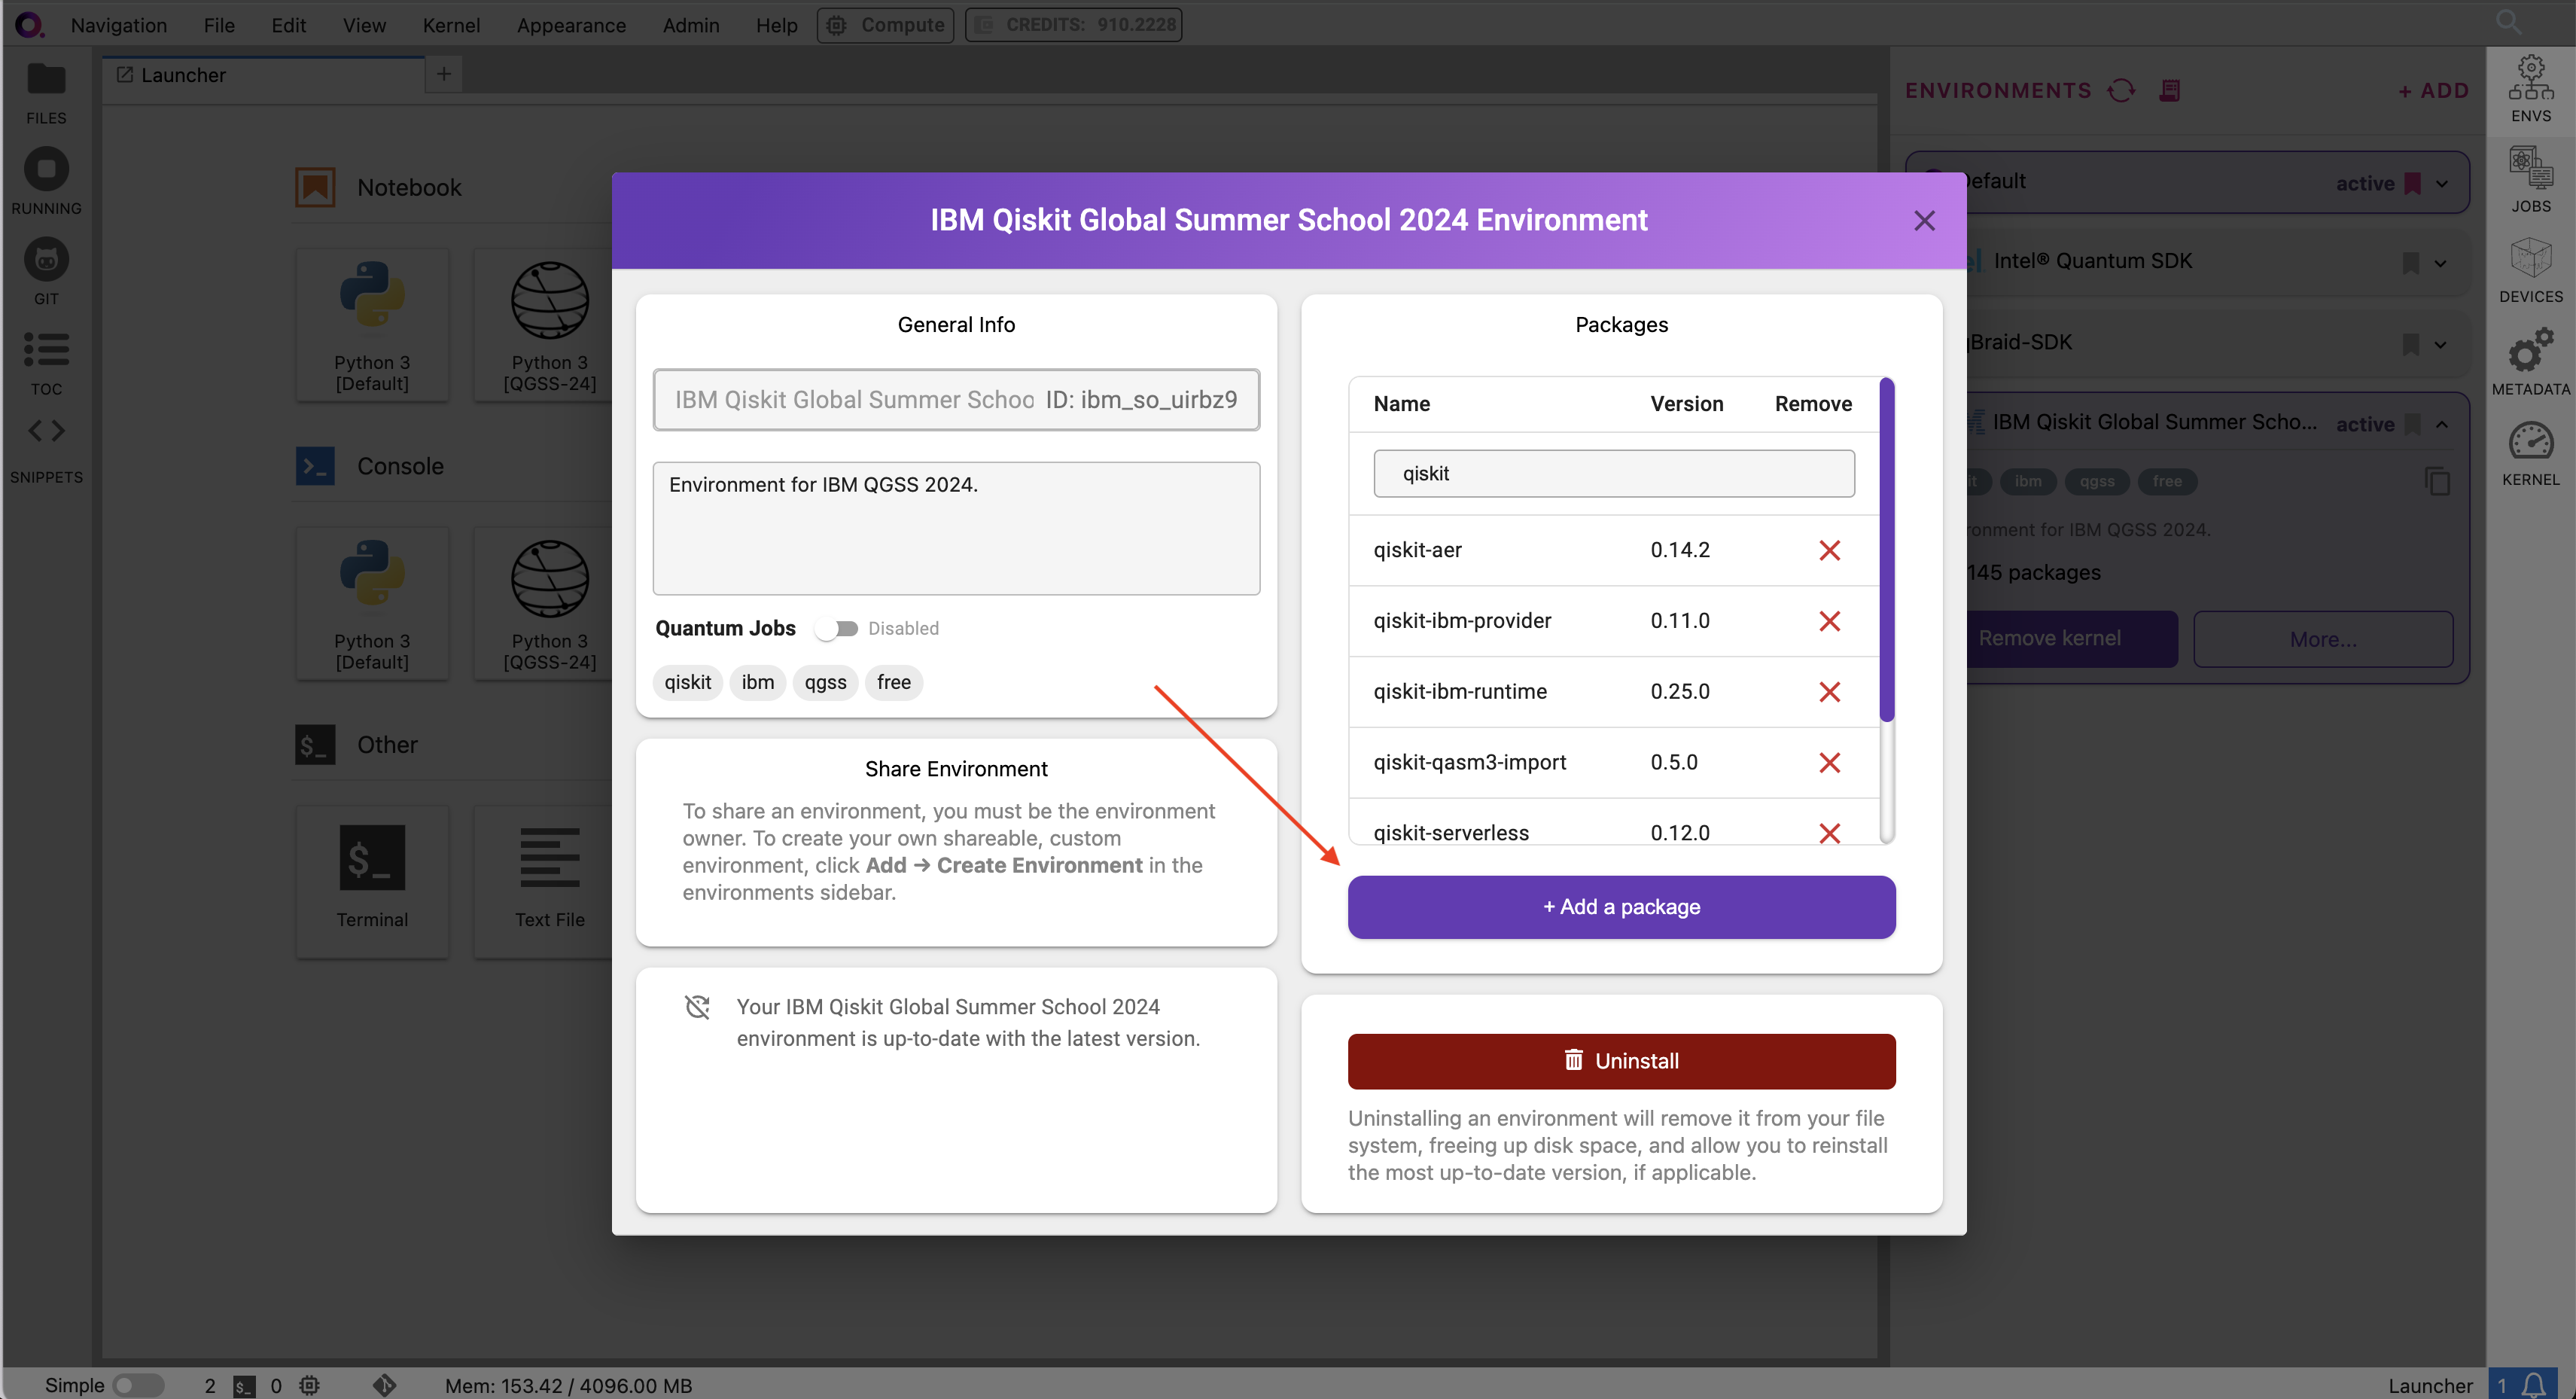Refresh the environments list
Viewport: 2576px width, 1399px height.
click(x=2120, y=91)
